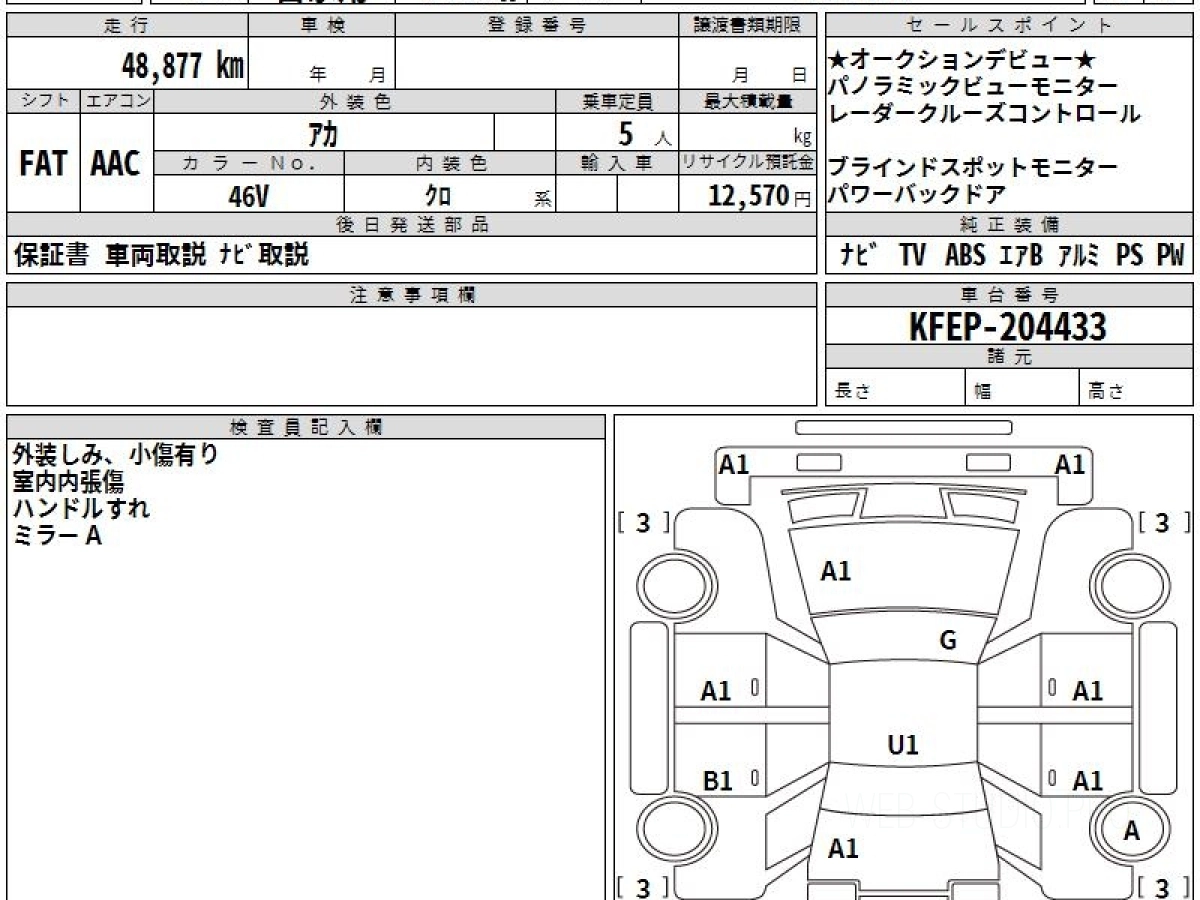Screen dimensions: 1200x900
Task: Click the 車検 header cell
Action: [x=322, y=26]
